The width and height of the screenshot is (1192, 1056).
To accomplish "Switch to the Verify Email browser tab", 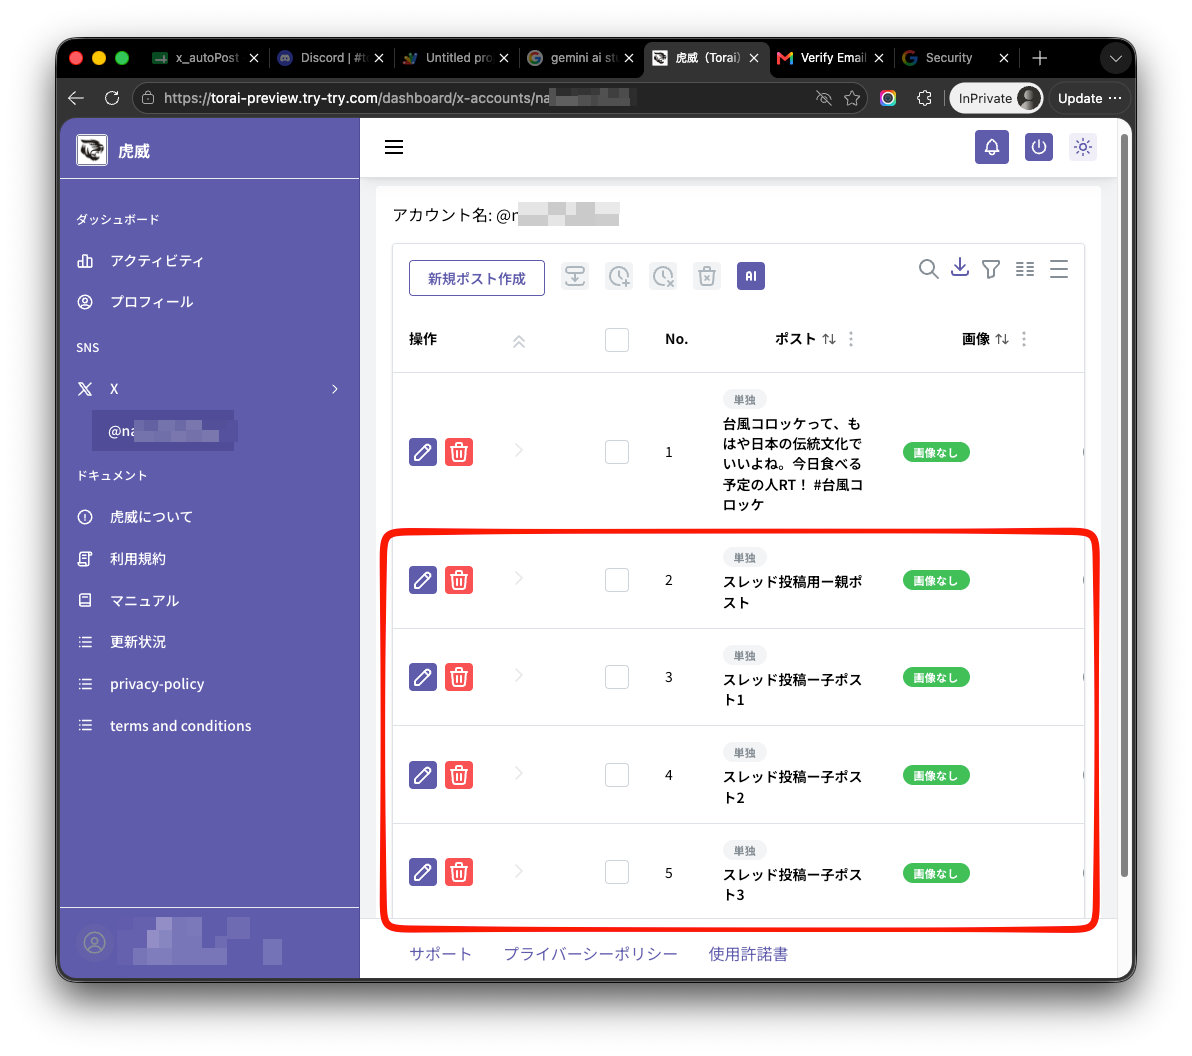I will (x=830, y=58).
